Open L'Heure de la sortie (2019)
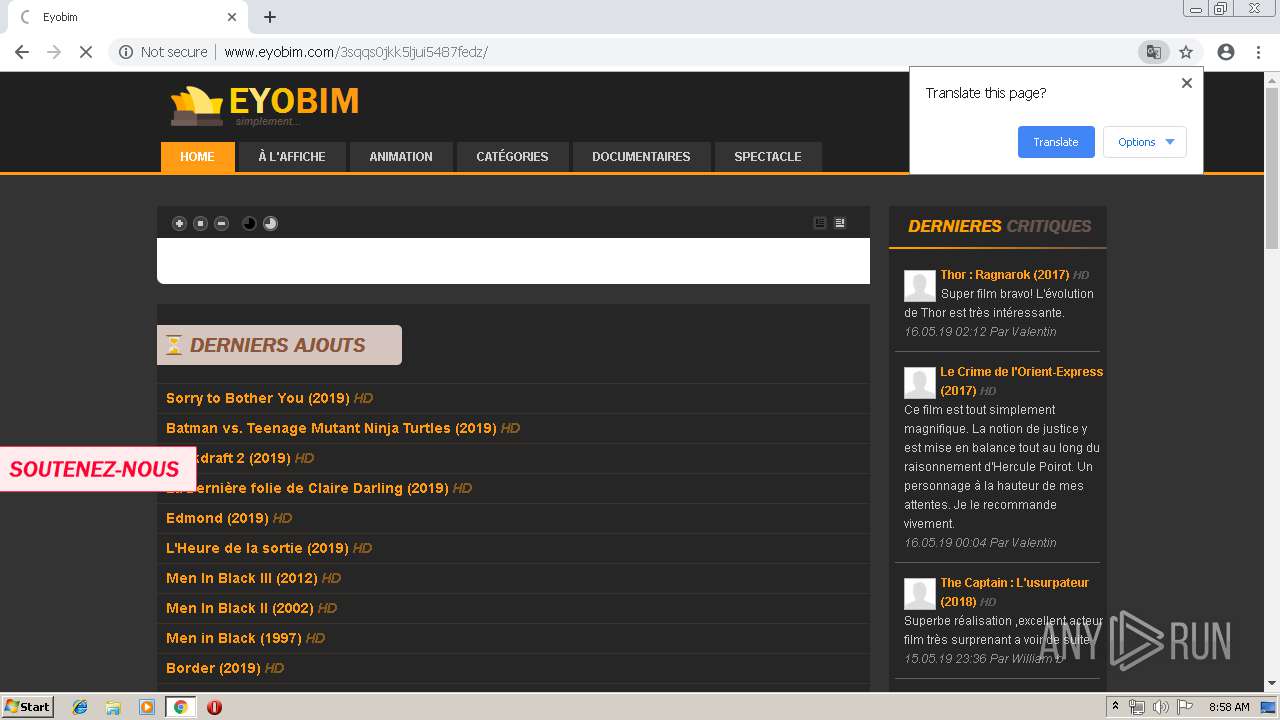The image size is (1280, 720). 257,548
